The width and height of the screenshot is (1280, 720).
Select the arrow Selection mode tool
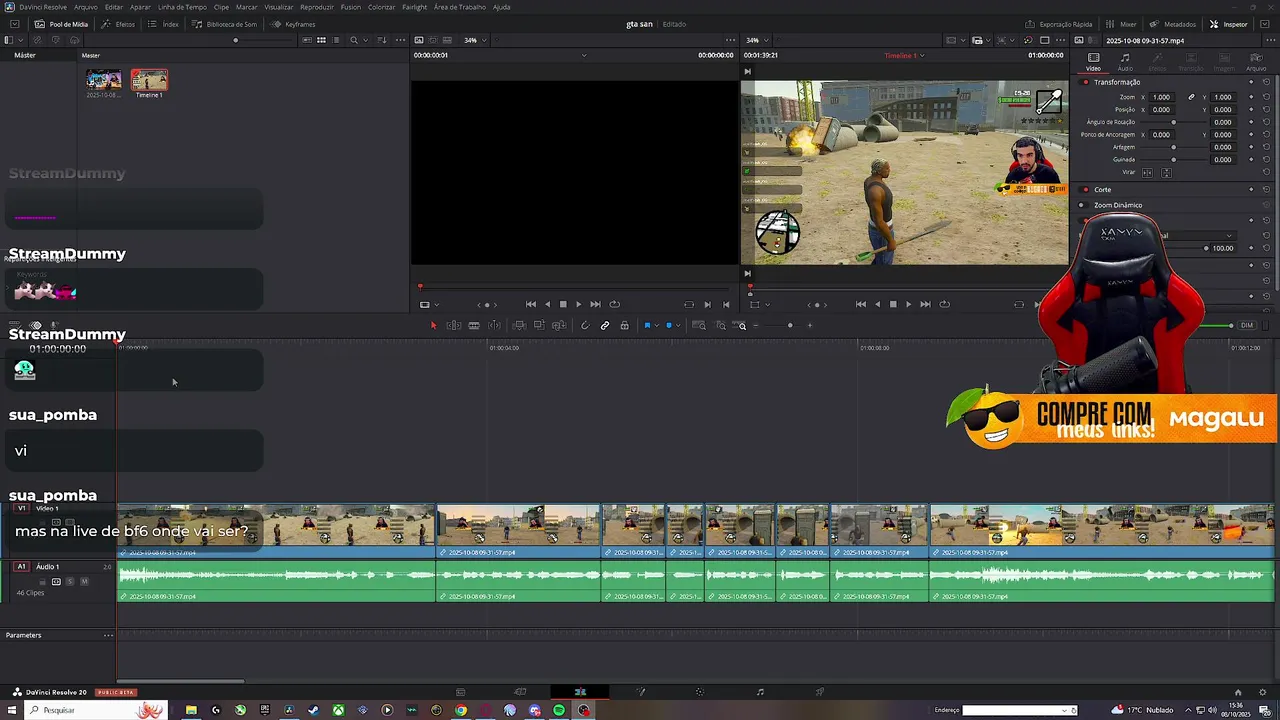tap(433, 325)
